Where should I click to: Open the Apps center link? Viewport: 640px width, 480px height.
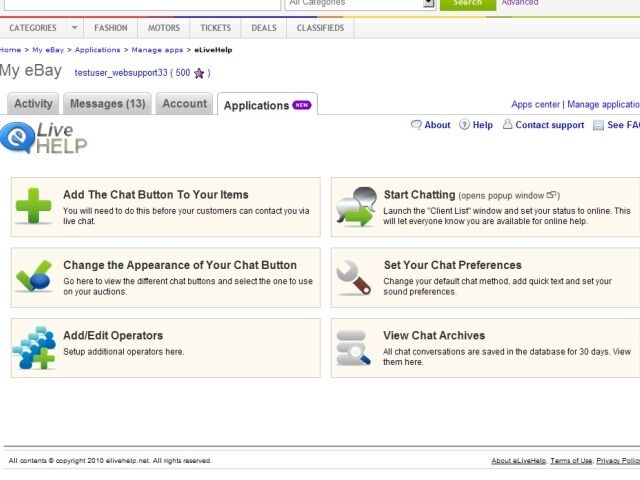[x=535, y=104]
